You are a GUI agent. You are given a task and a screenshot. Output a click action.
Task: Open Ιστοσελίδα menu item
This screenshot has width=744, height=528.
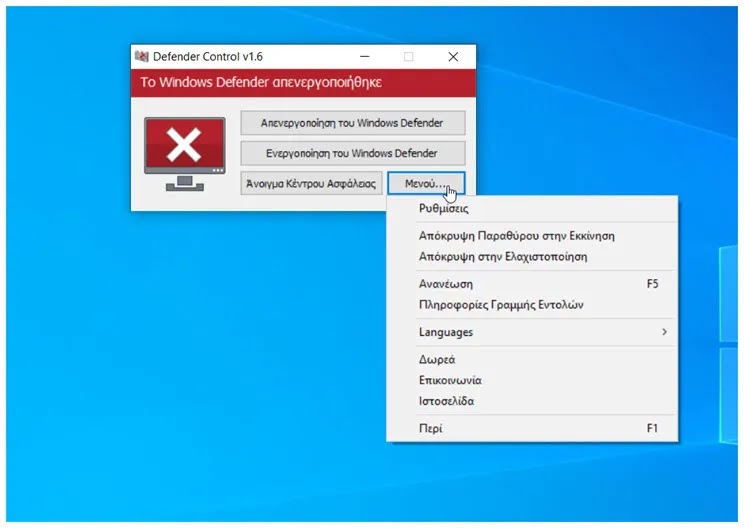tap(532, 401)
